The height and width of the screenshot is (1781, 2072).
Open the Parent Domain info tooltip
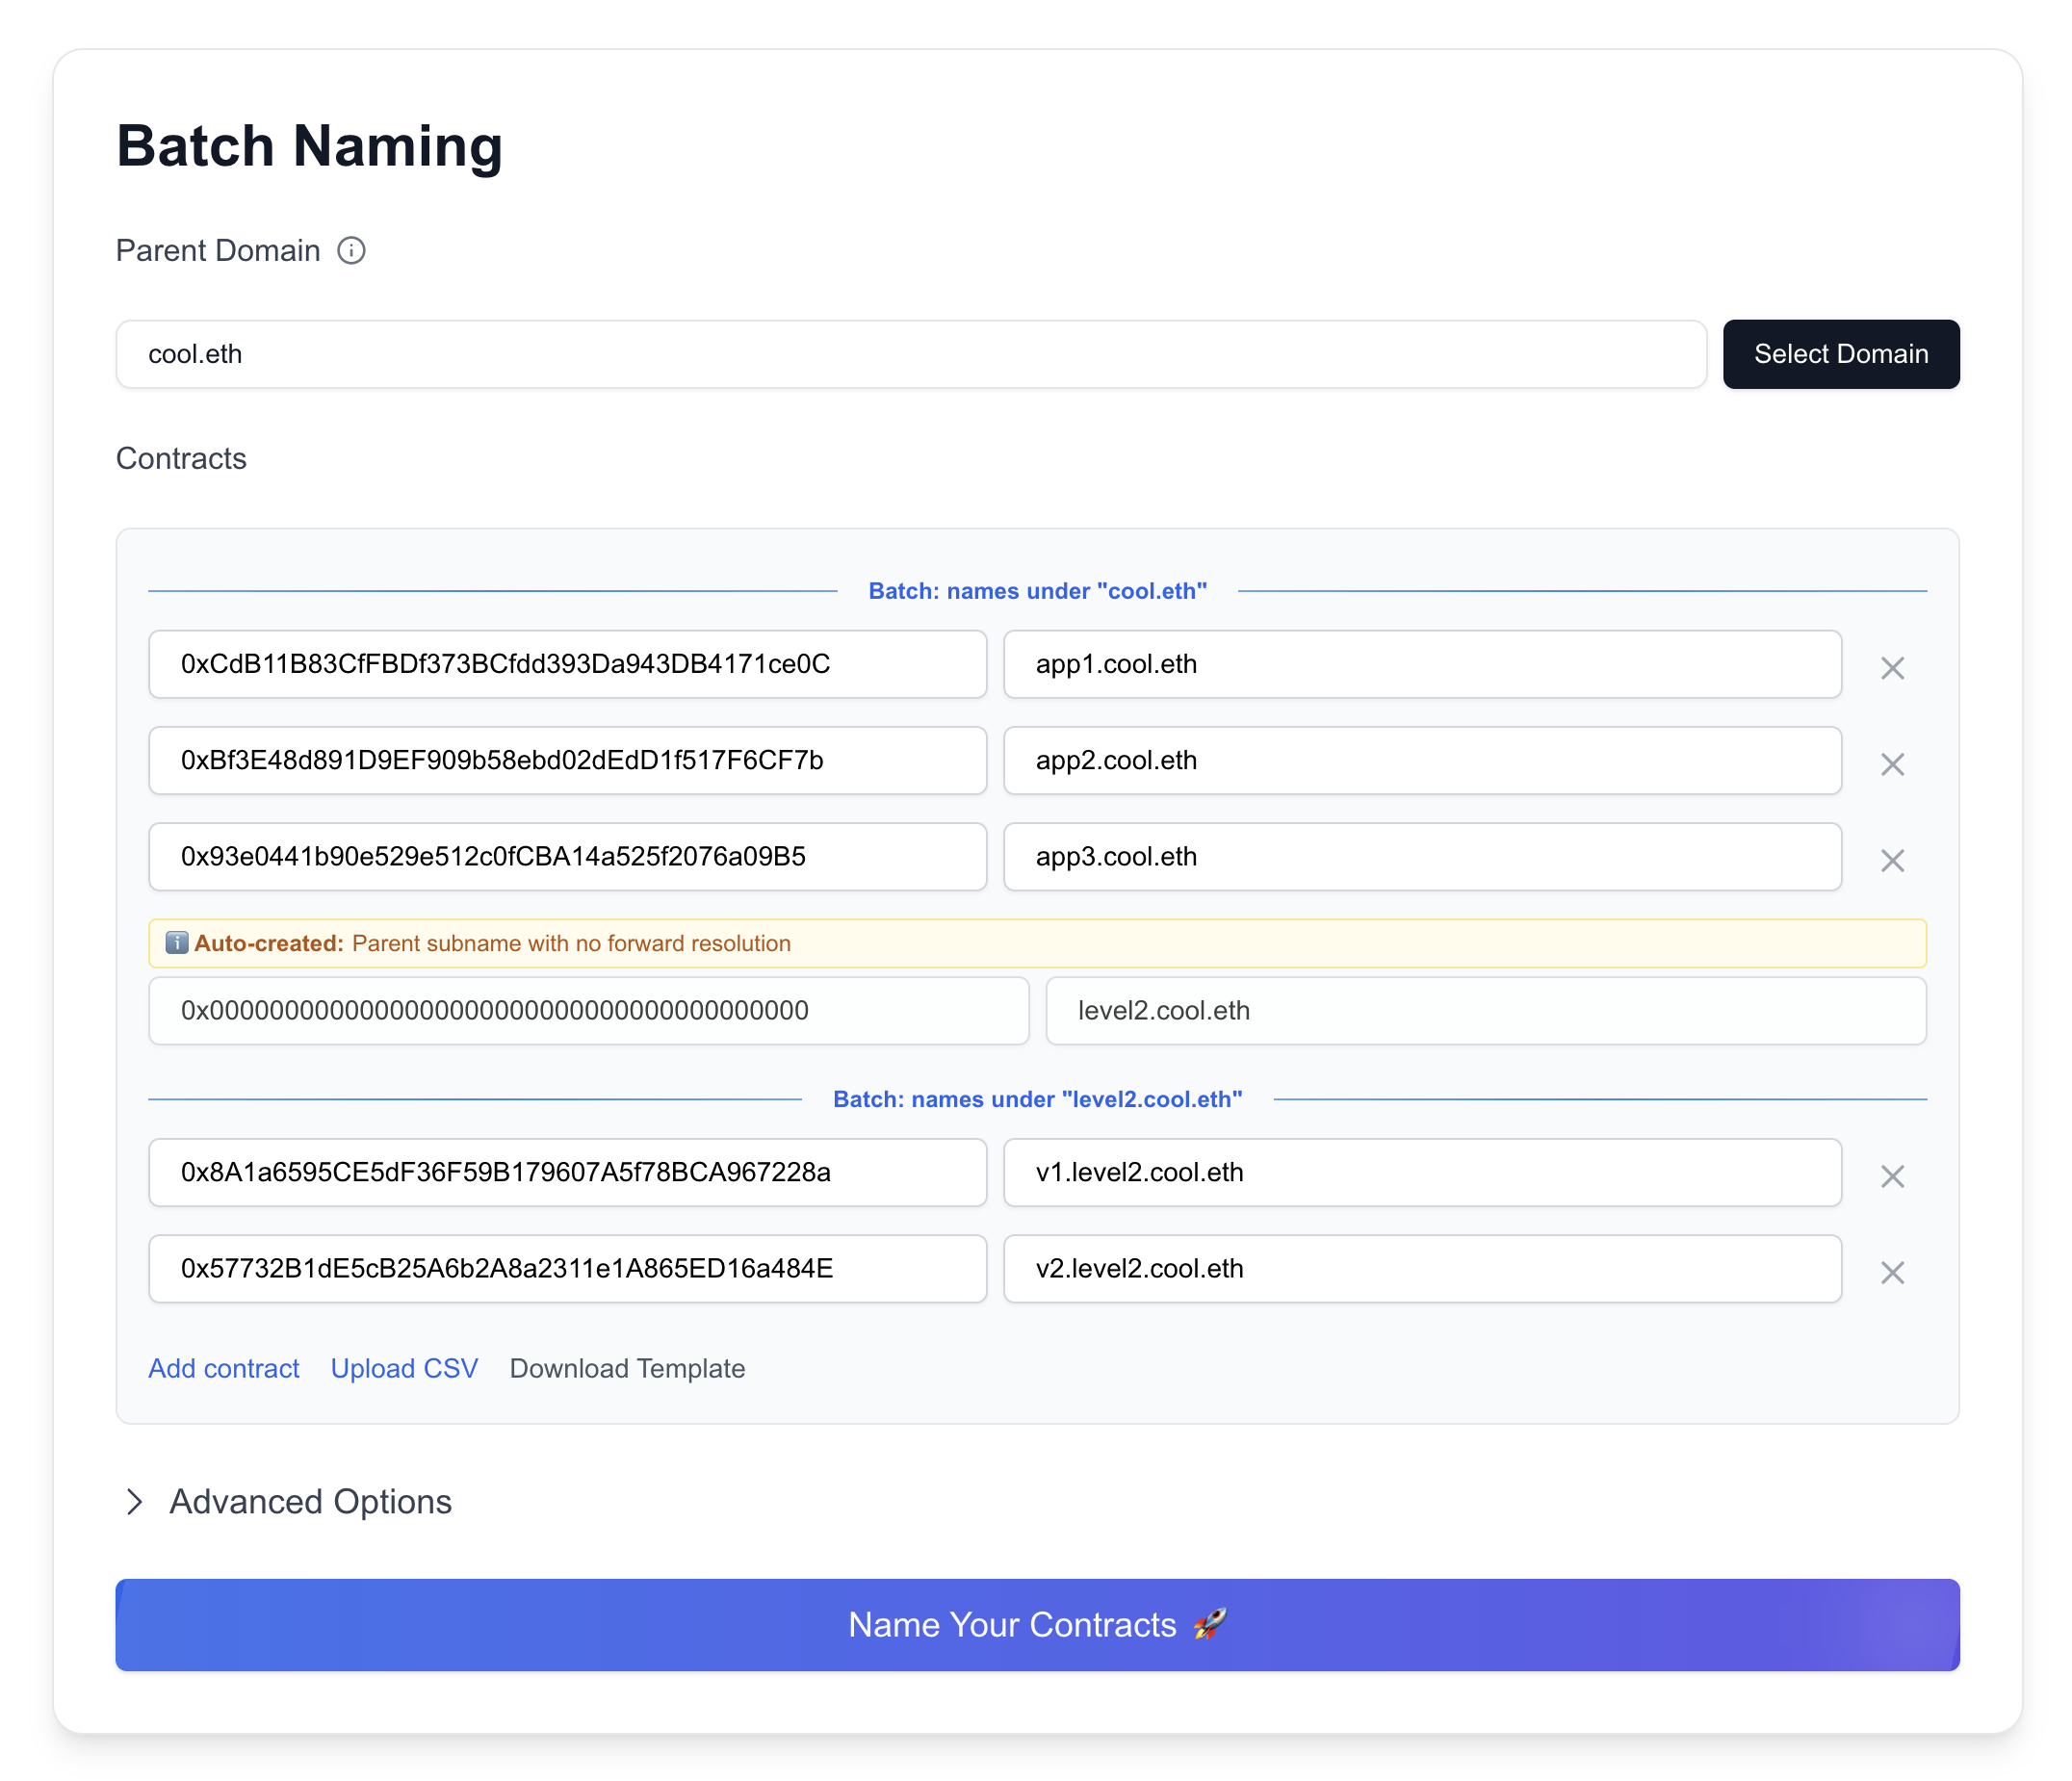351,251
